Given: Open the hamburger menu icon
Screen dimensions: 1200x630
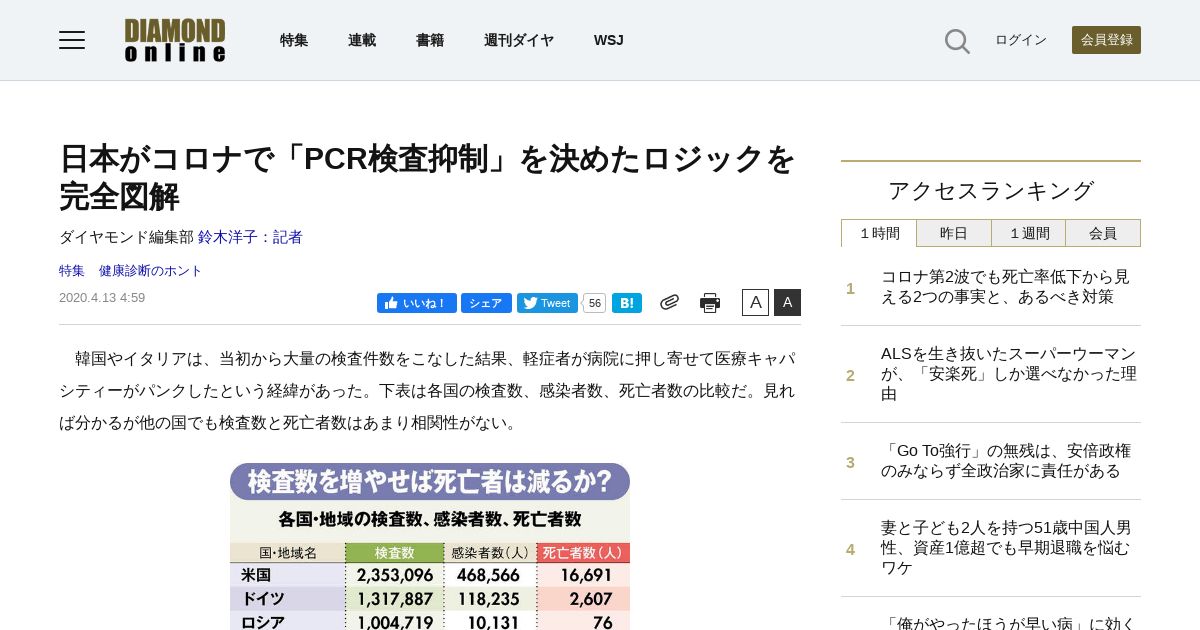Looking at the screenshot, I should pyautogui.click(x=72, y=40).
